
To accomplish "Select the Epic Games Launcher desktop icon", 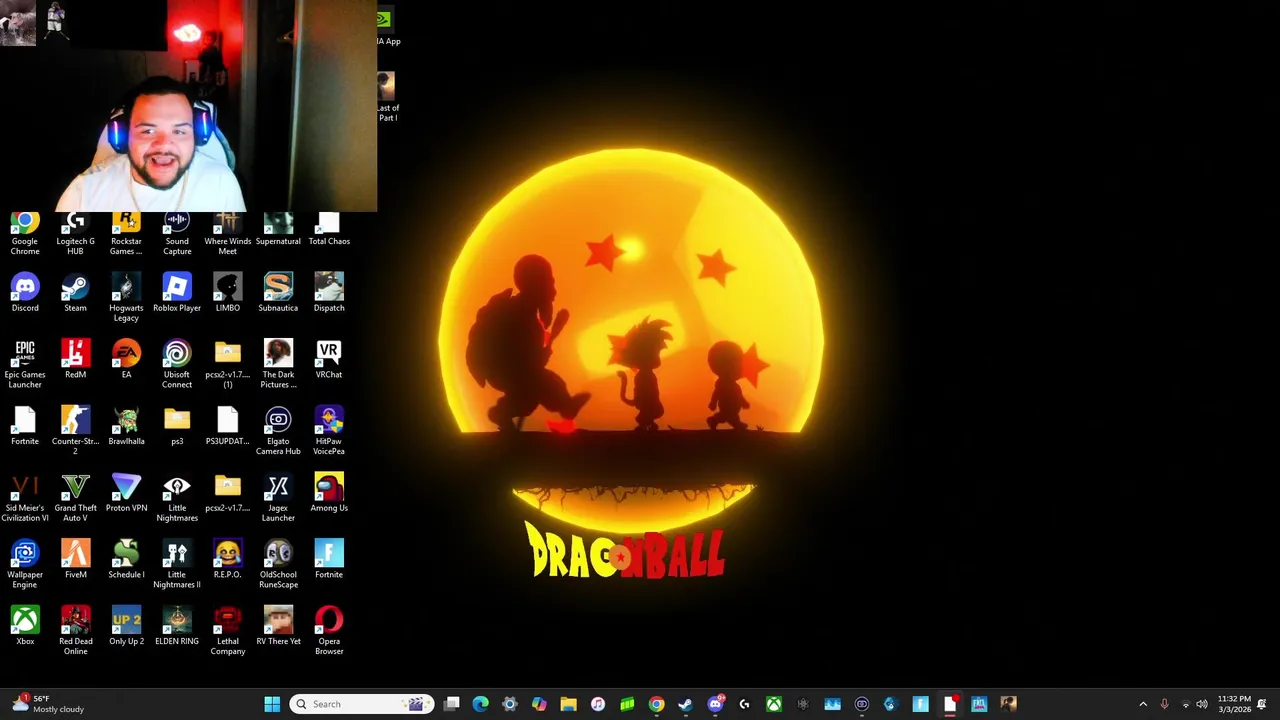I will point(25,364).
